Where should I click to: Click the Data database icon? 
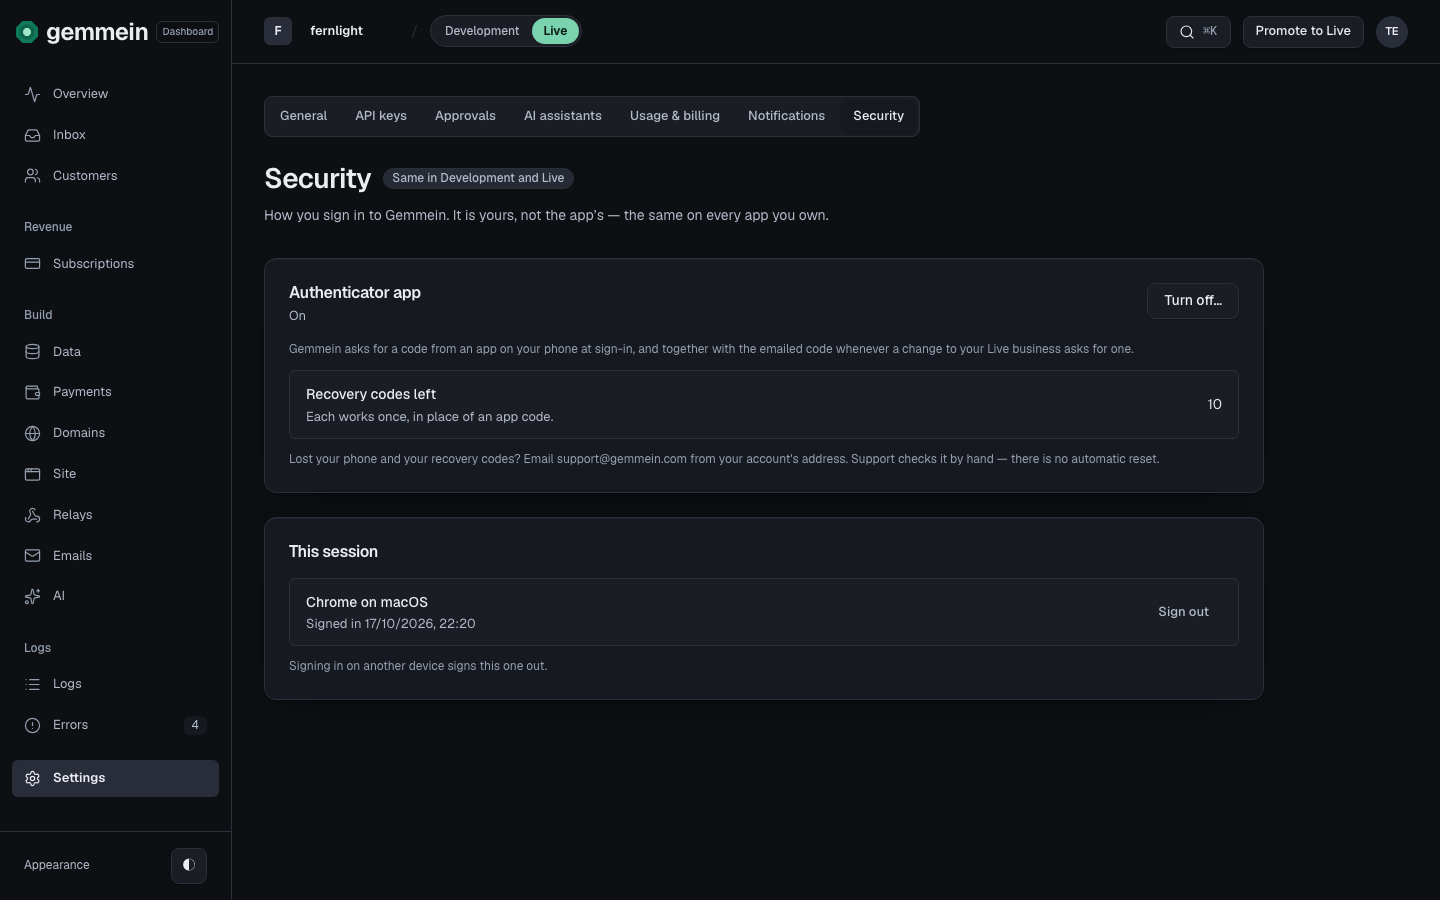coord(33,352)
